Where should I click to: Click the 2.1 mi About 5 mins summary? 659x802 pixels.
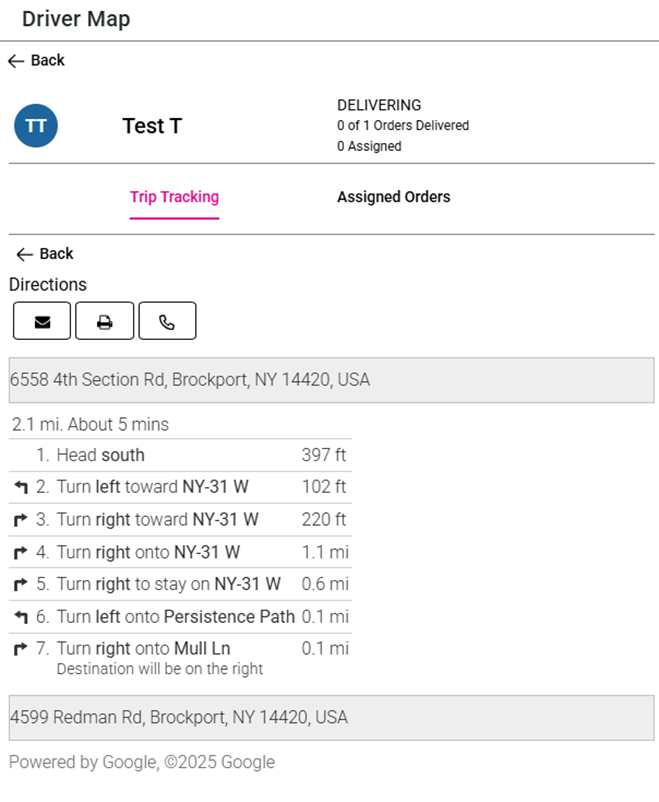91,424
